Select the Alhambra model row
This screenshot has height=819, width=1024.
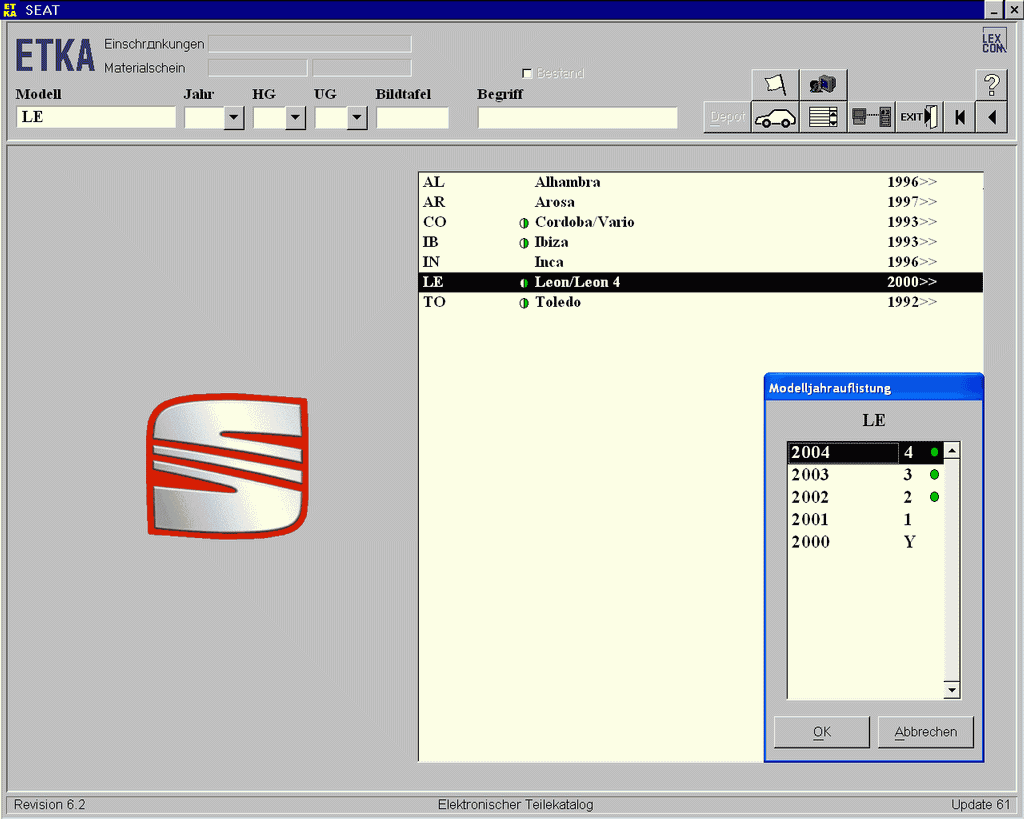(700, 182)
